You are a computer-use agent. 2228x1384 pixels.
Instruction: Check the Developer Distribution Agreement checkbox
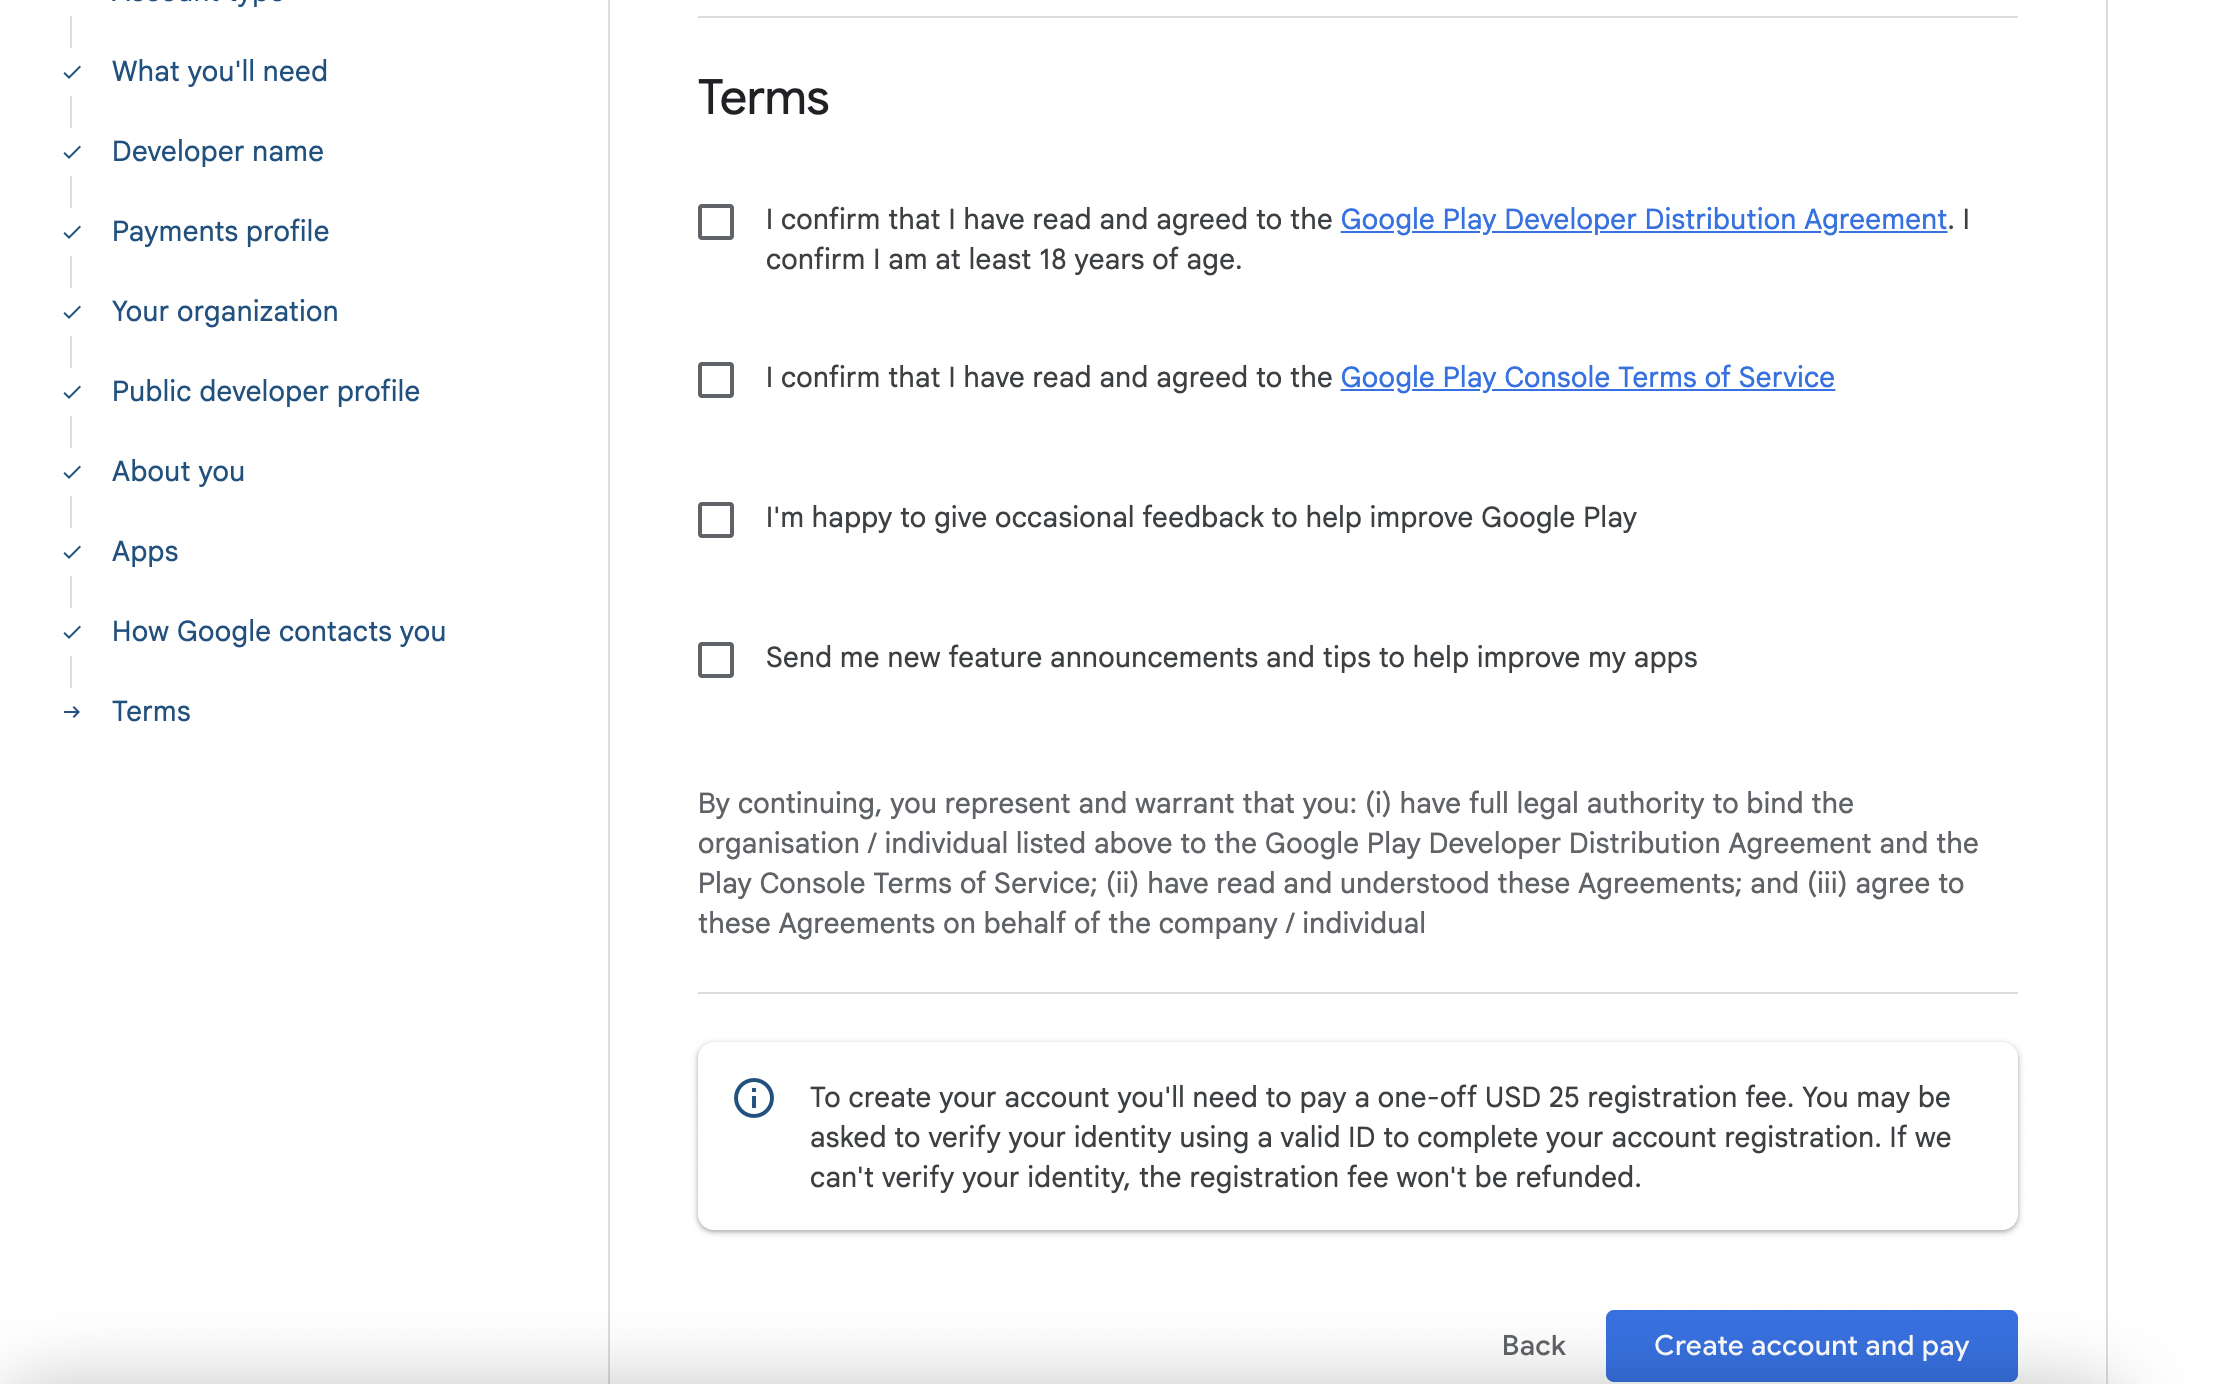coord(716,222)
